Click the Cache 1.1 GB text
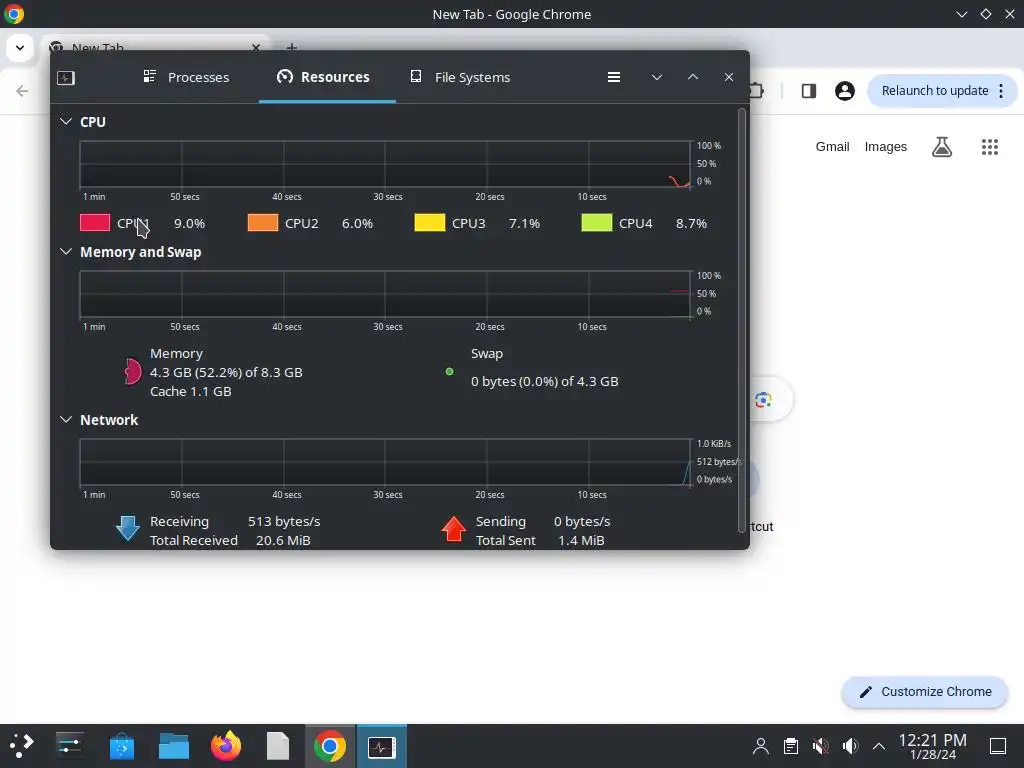 pos(191,391)
